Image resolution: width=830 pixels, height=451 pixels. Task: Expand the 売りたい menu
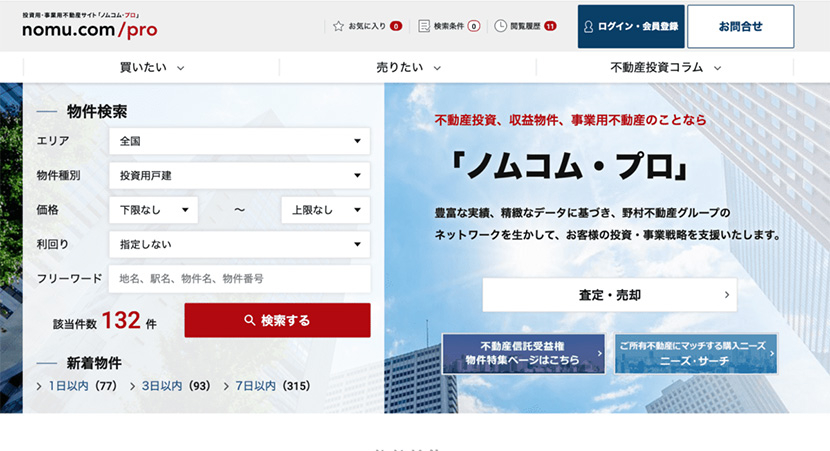click(408, 68)
